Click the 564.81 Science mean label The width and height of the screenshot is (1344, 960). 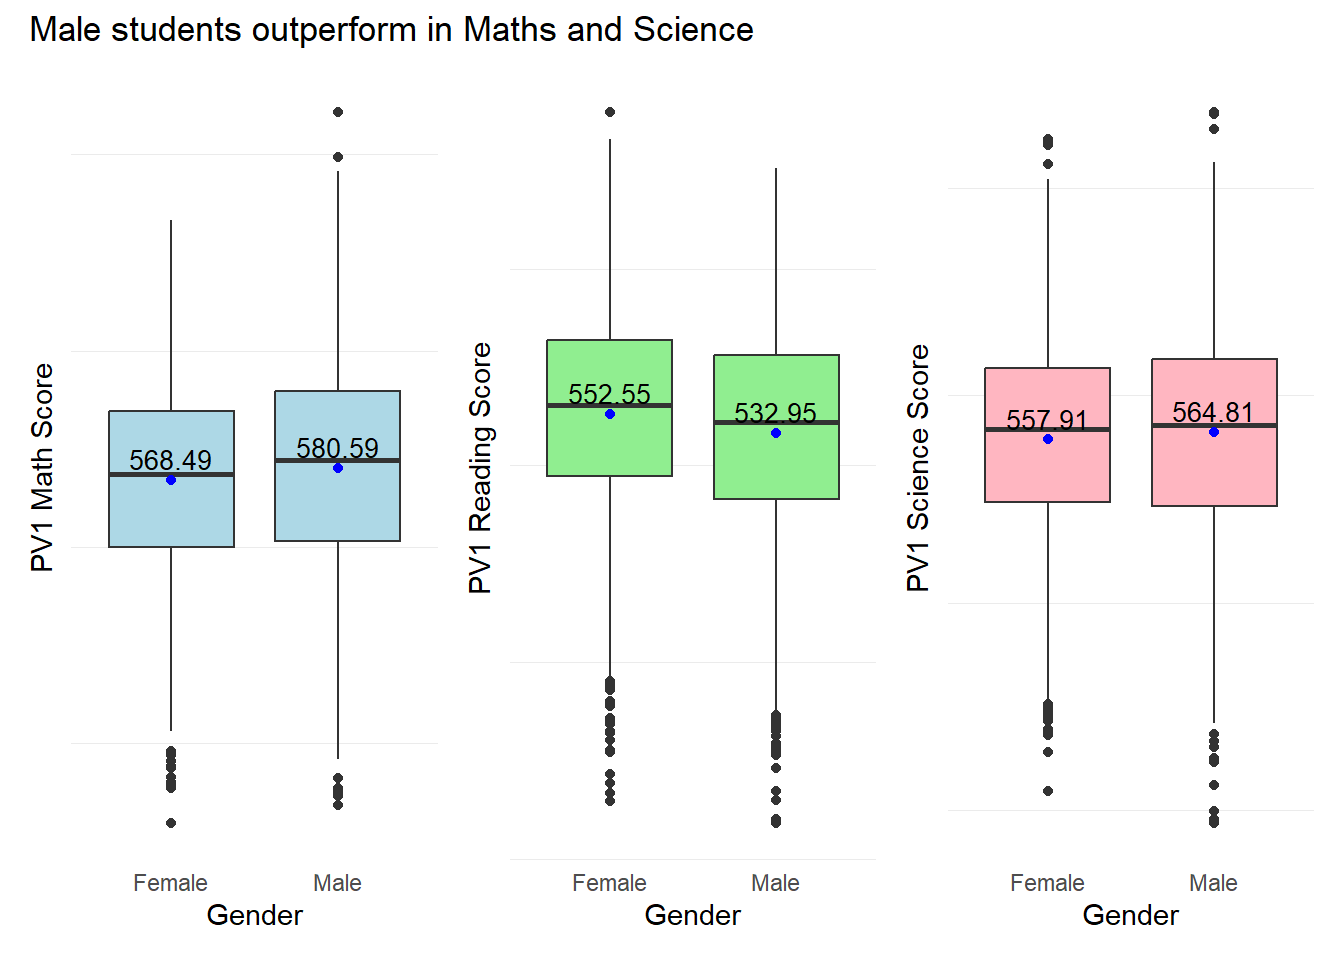tap(1212, 412)
